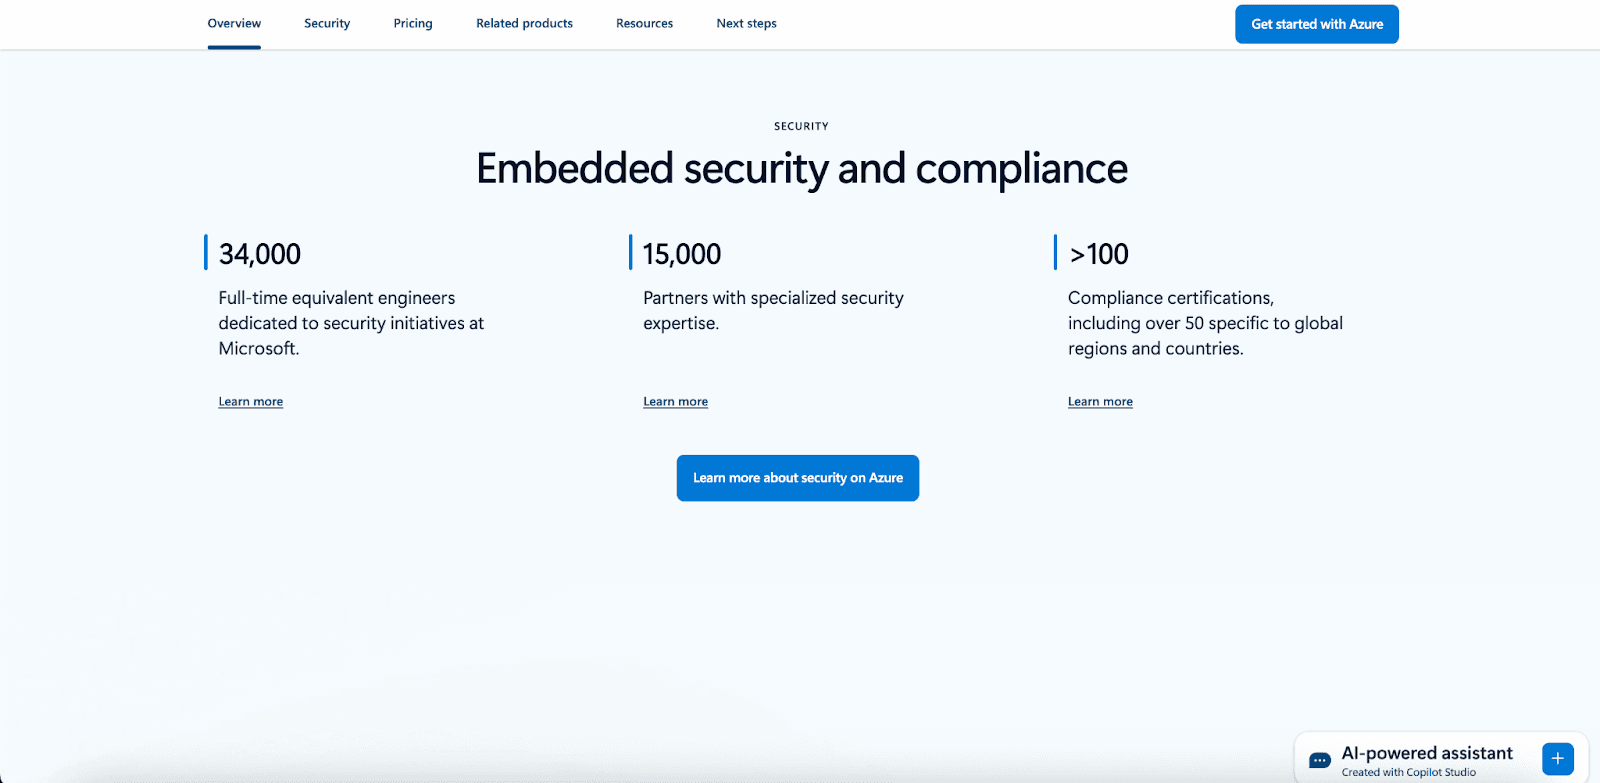Open Learn more under compliance certifications
Screen dimensions: 1600x783
[x=1100, y=401]
